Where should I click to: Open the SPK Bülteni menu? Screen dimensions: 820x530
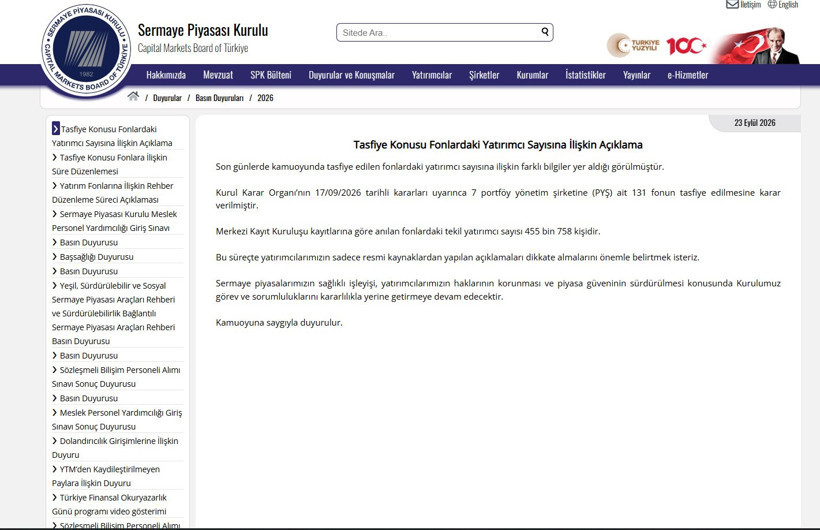pyautogui.click(x=271, y=75)
